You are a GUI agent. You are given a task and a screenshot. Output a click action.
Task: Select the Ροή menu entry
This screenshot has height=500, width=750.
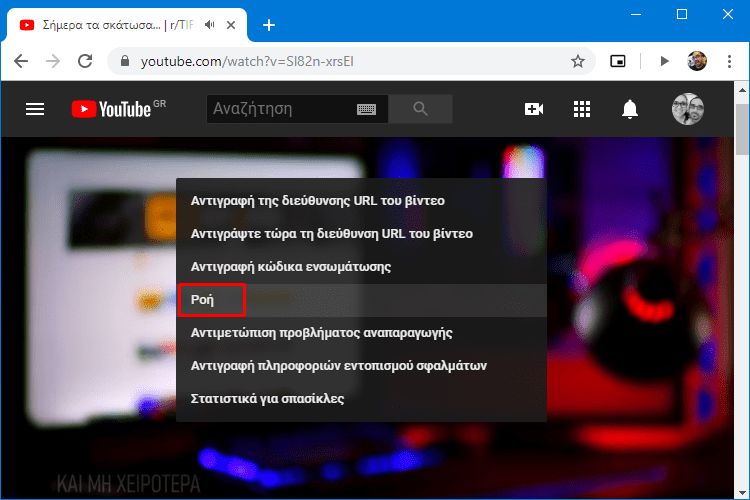click(362, 300)
